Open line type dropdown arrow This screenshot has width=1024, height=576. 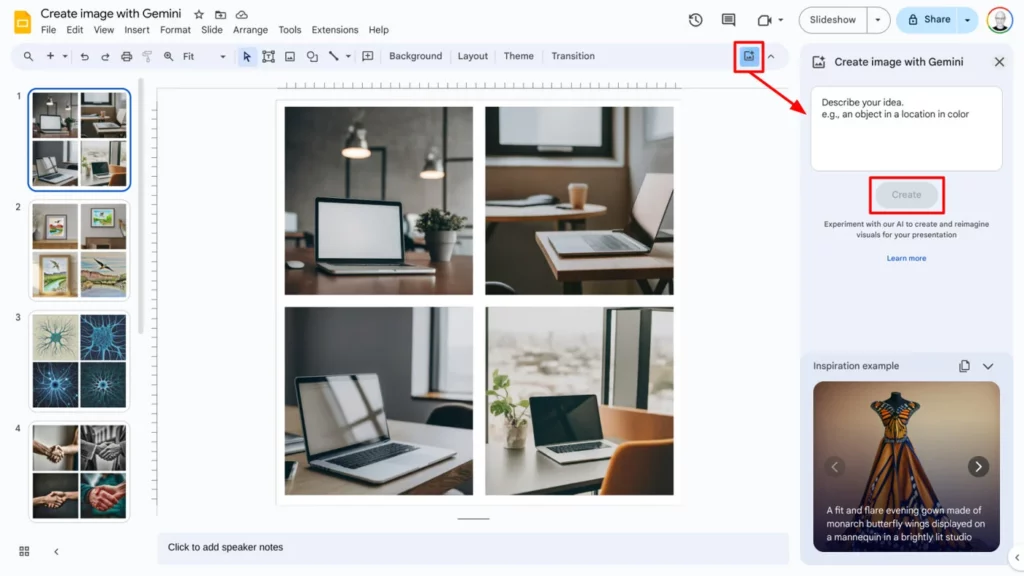tap(348, 56)
